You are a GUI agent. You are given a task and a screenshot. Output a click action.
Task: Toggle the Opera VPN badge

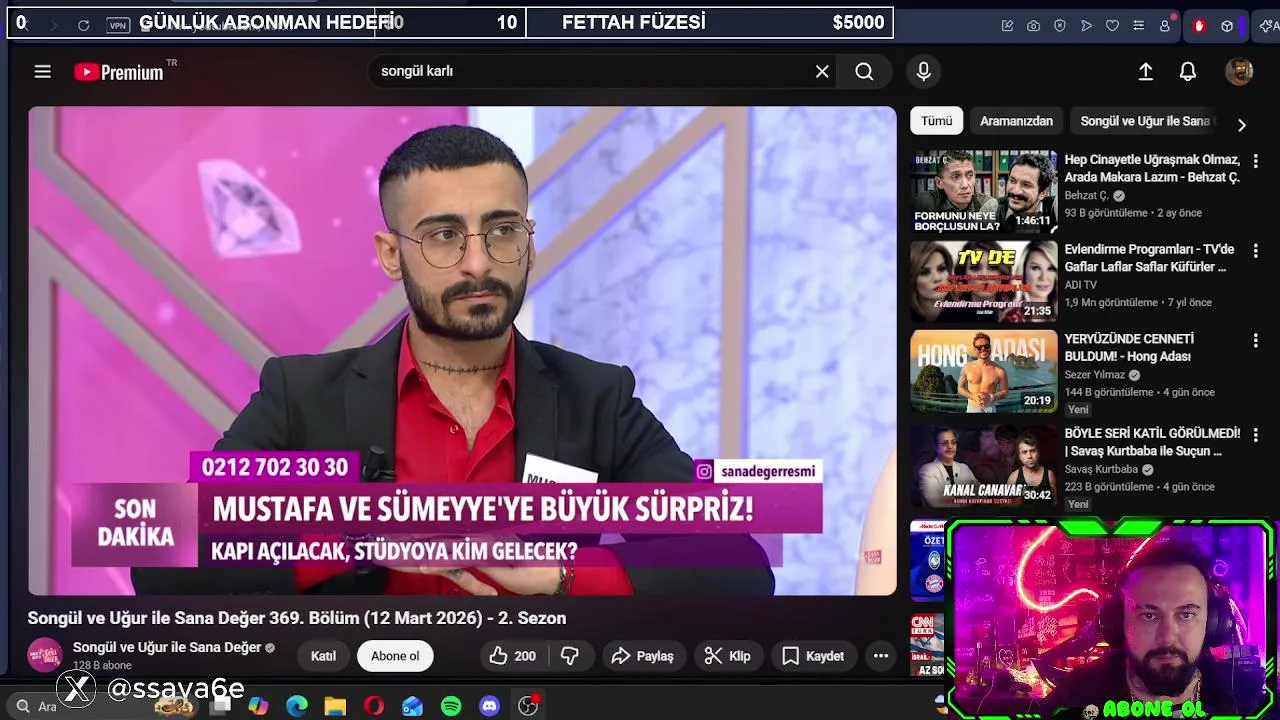coord(118,25)
